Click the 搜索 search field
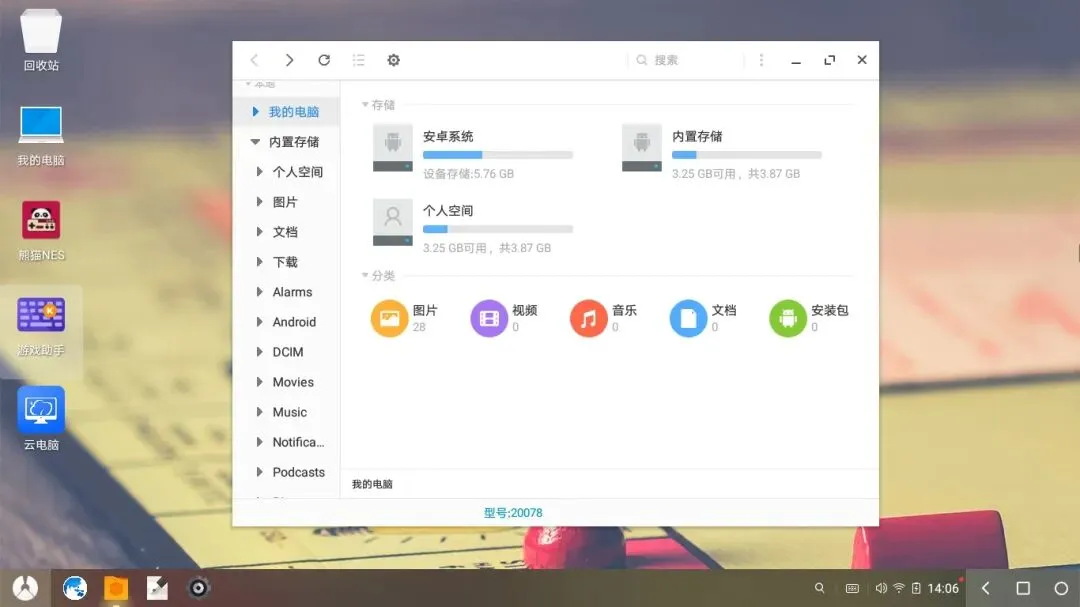This screenshot has width=1080, height=607. (687, 60)
